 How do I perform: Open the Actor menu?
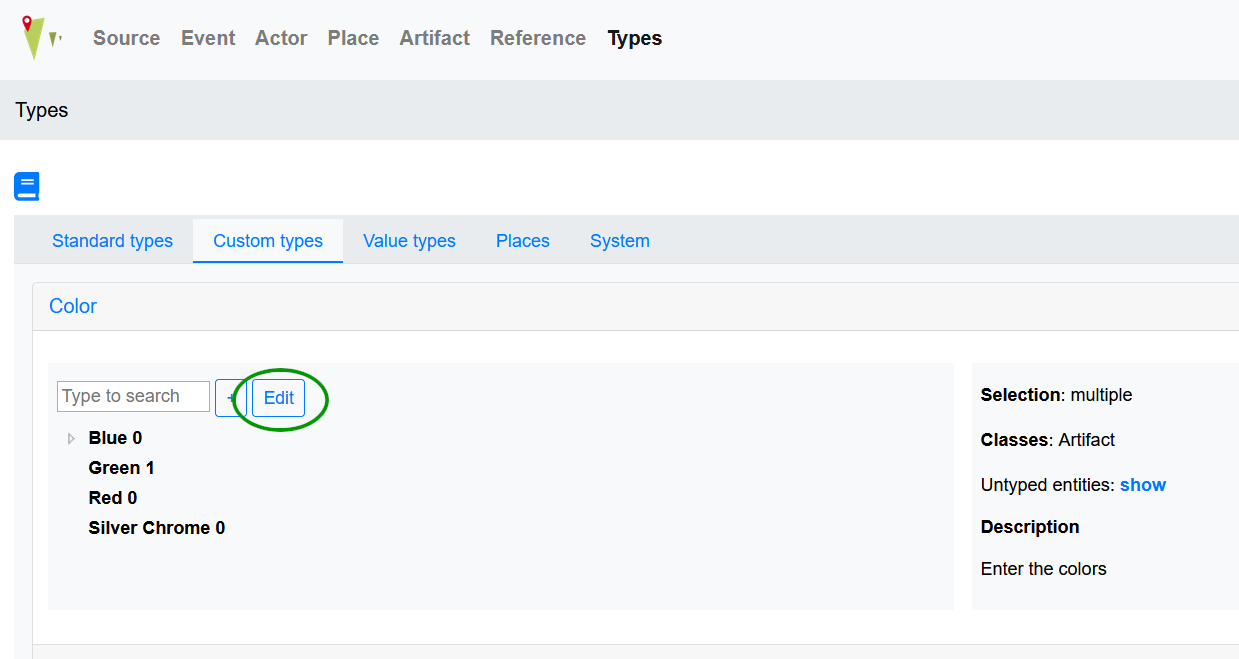click(x=281, y=38)
